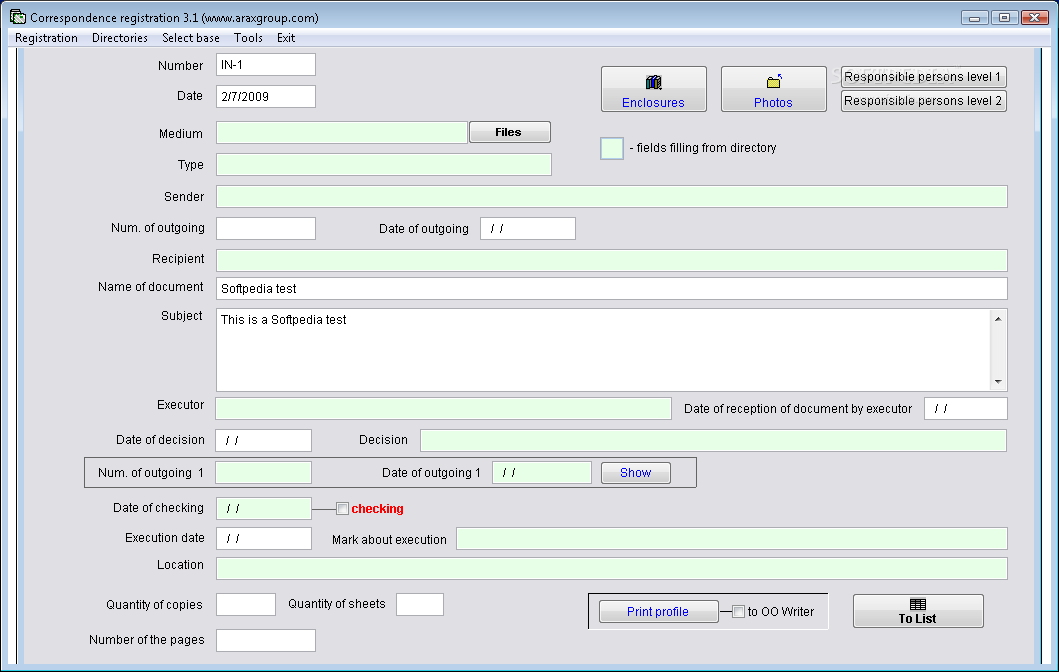Click the Number of the pages field
The width and height of the screenshot is (1059, 672).
(265, 640)
